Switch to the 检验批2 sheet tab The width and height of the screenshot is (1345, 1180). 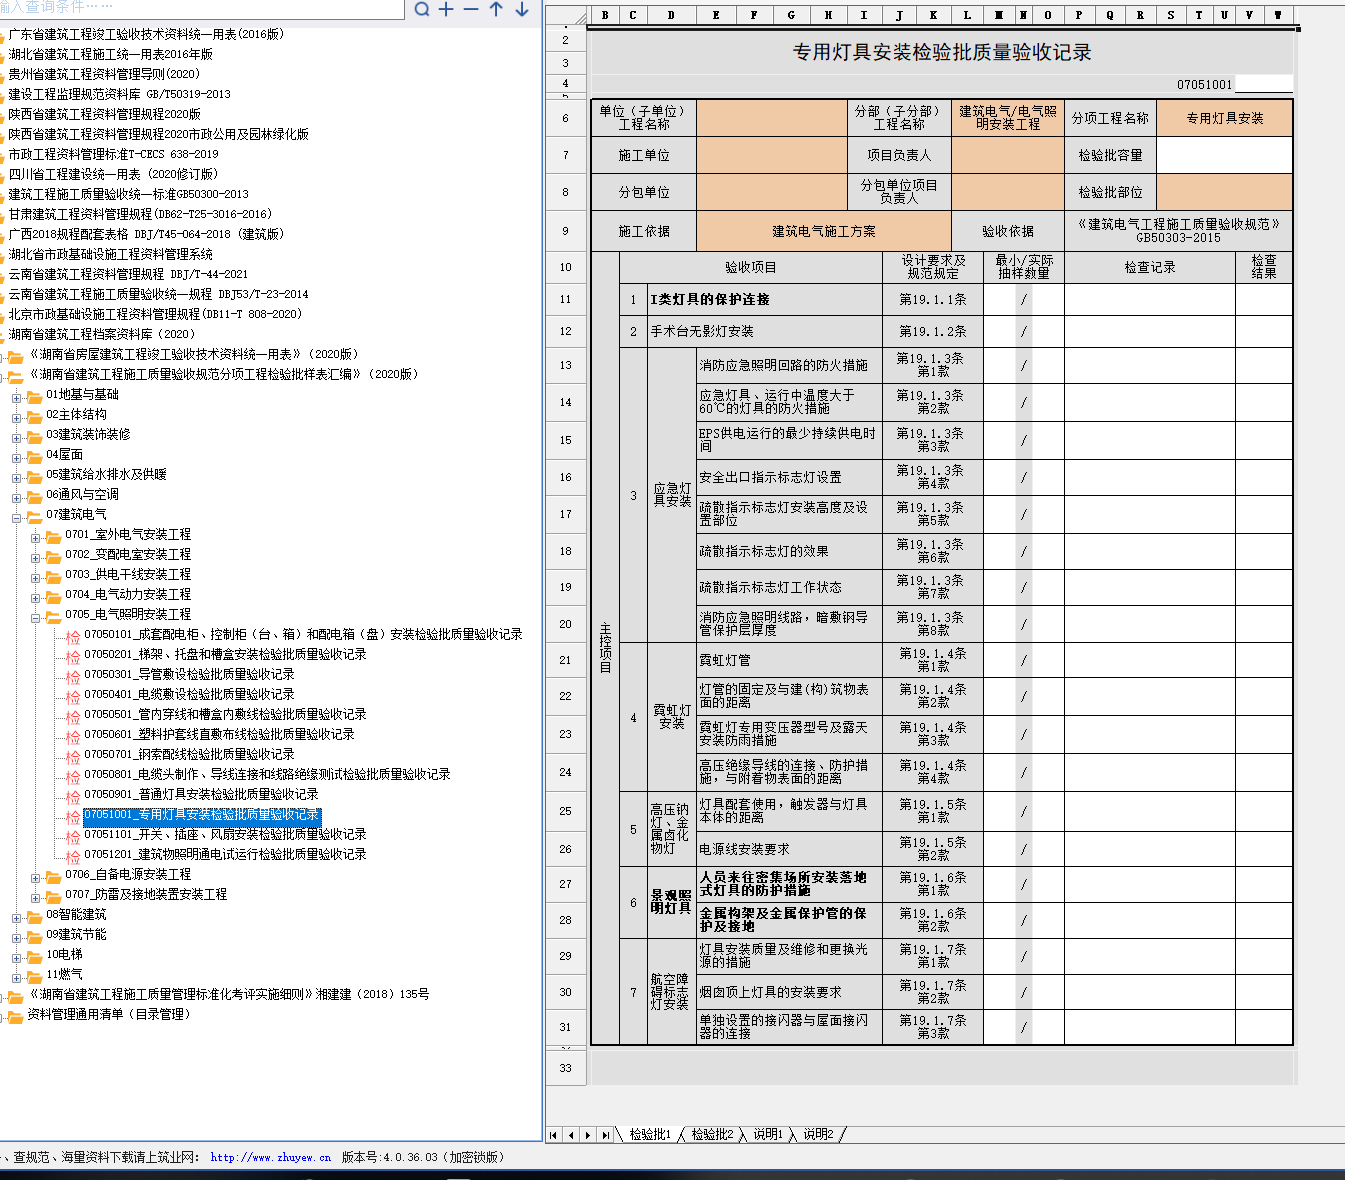click(x=712, y=1134)
